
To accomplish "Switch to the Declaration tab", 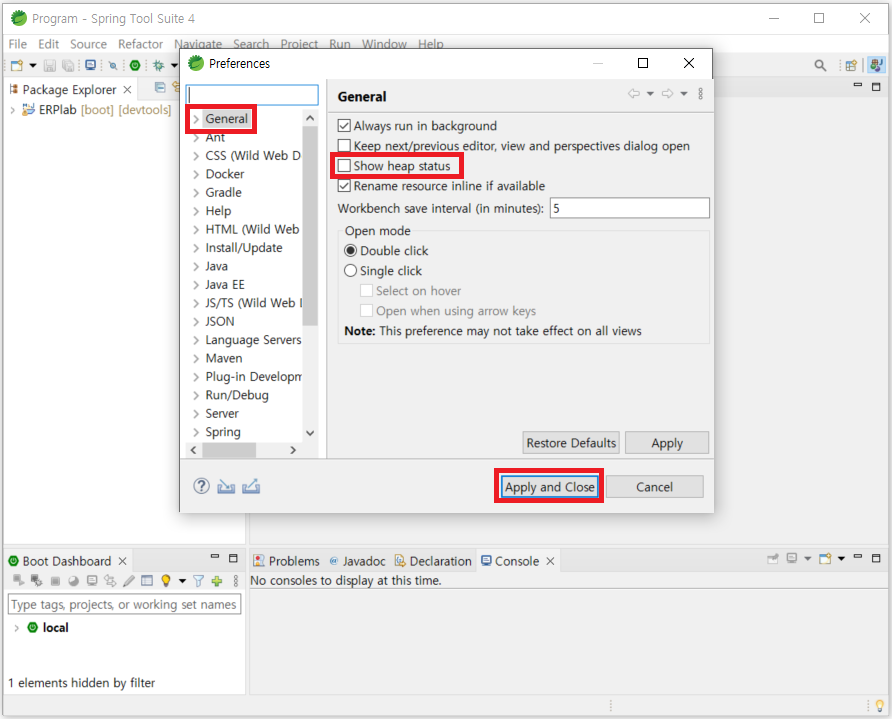I will [433, 561].
